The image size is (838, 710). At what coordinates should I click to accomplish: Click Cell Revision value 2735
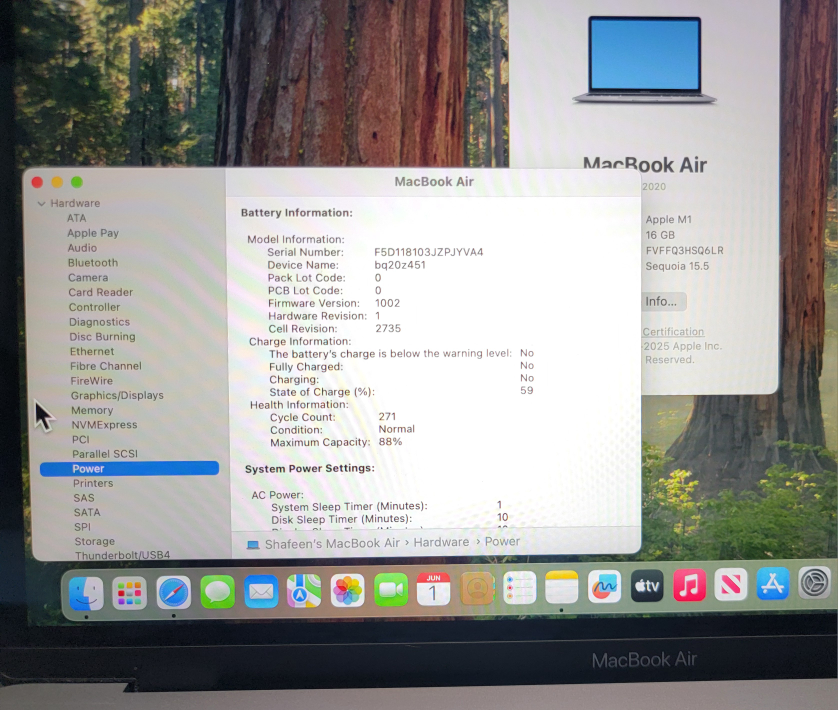tap(388, 328)
